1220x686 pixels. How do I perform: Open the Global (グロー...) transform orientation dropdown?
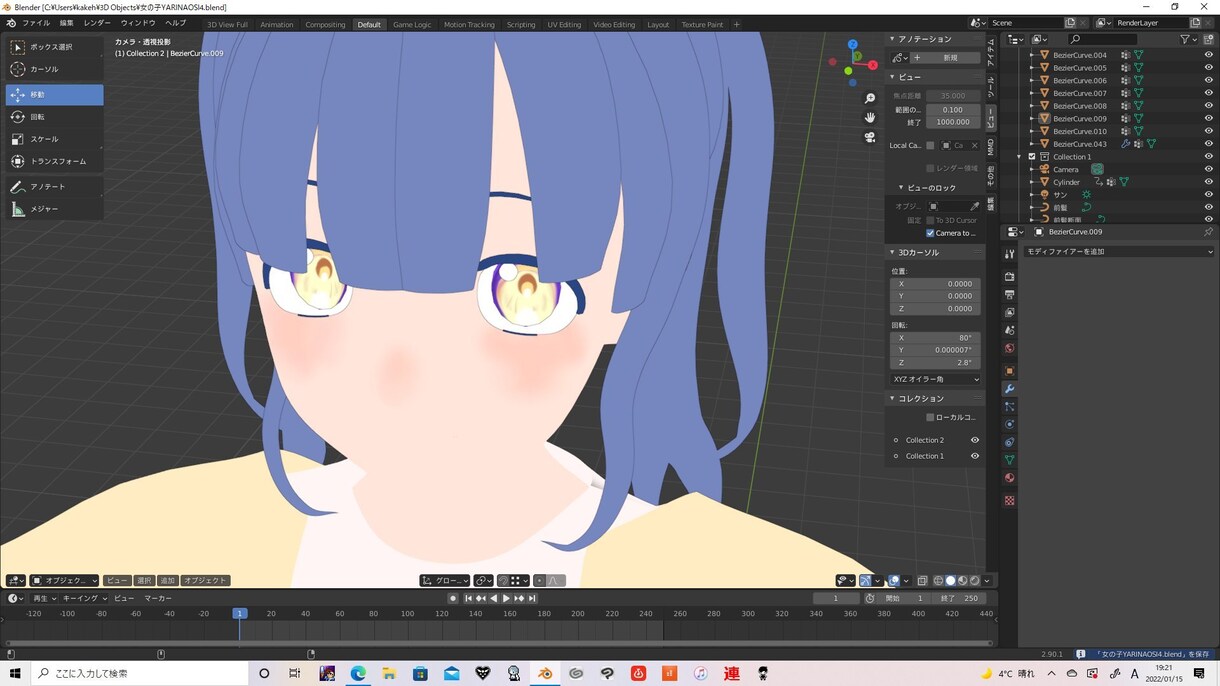coord(445,580)
